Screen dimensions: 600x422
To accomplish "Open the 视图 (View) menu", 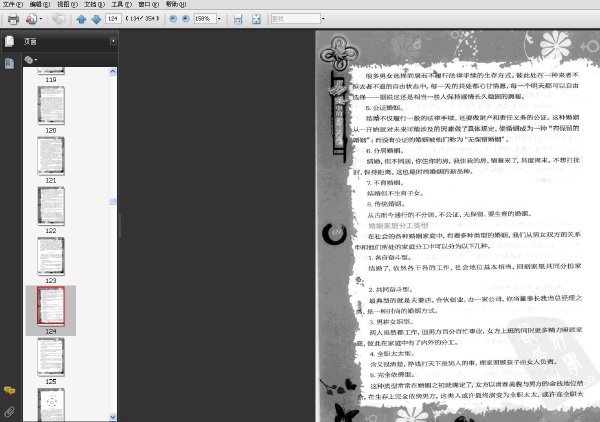I will click(67, 4).
